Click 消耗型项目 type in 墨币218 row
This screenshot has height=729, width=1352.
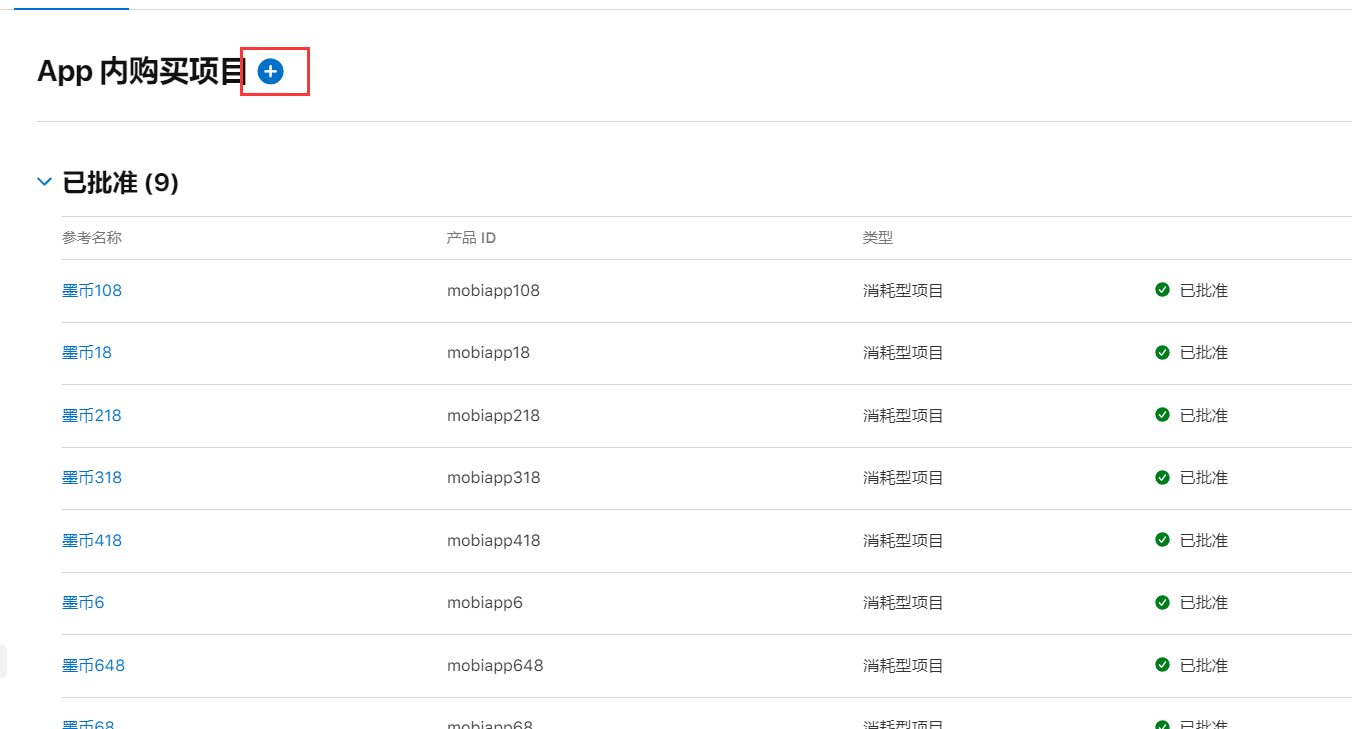click(x=903, y=415)
